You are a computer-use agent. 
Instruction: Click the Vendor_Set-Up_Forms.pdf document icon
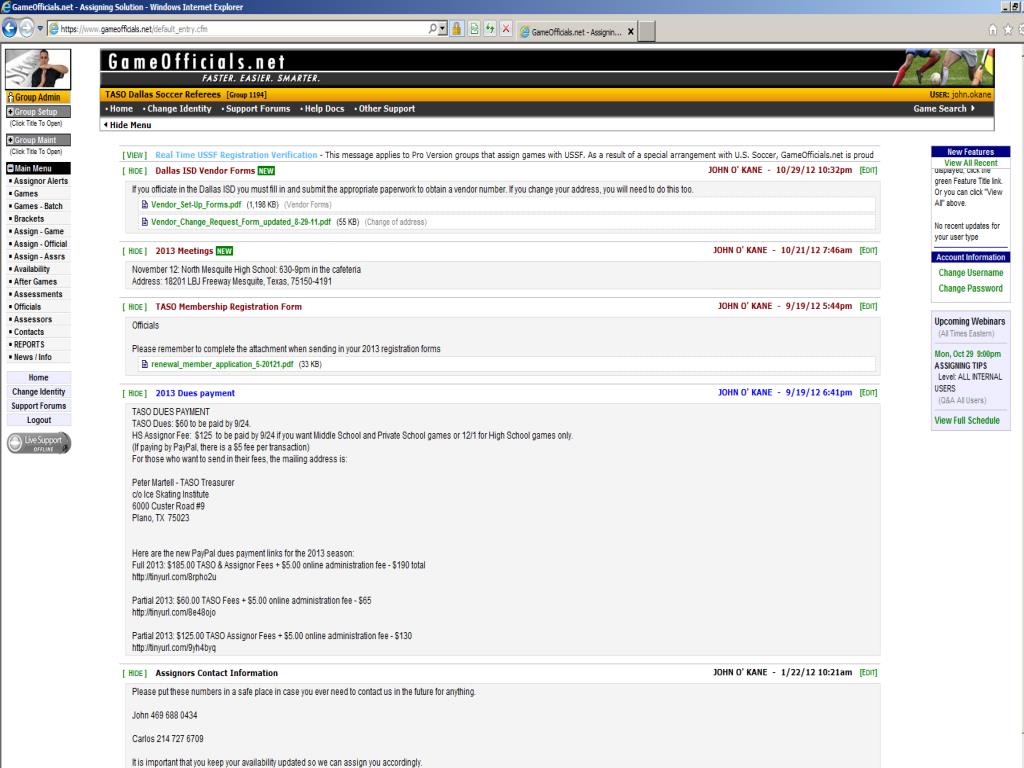[x=145, y=204]
